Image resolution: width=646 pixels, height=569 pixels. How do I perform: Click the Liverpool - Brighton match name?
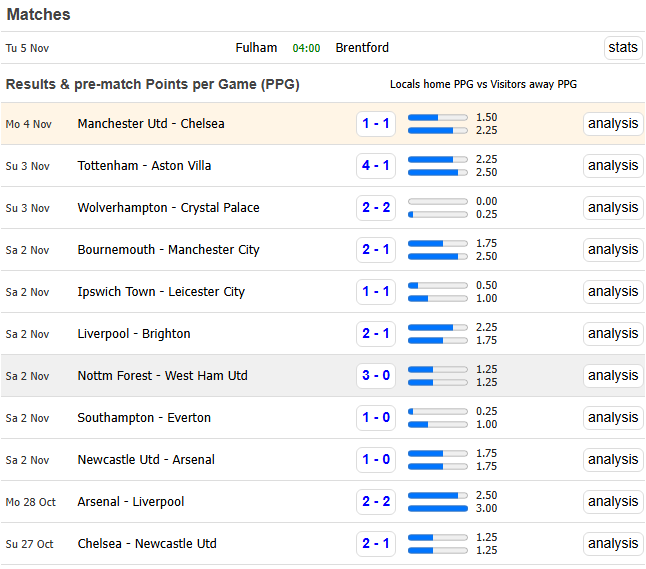point(134,334)
